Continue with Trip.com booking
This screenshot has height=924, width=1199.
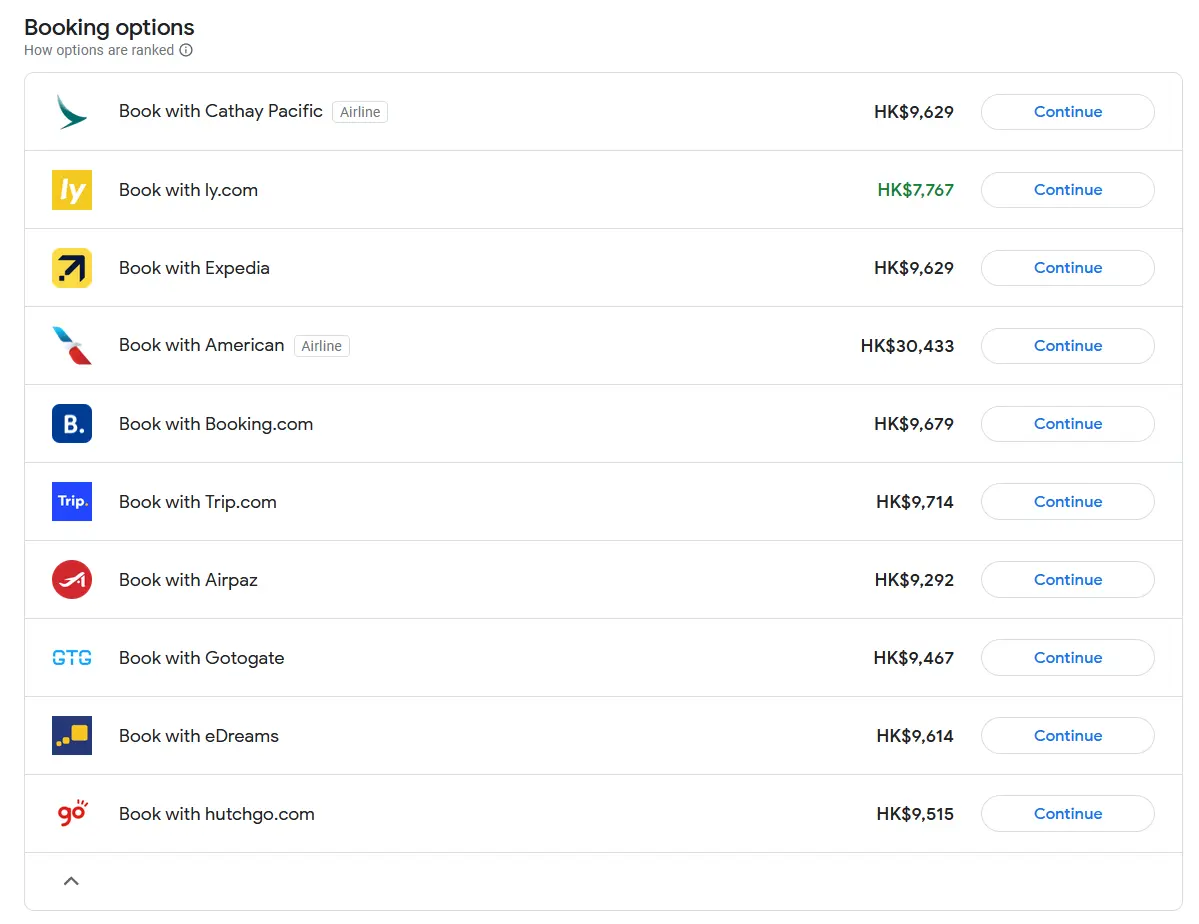click(x=1067, y=502)
